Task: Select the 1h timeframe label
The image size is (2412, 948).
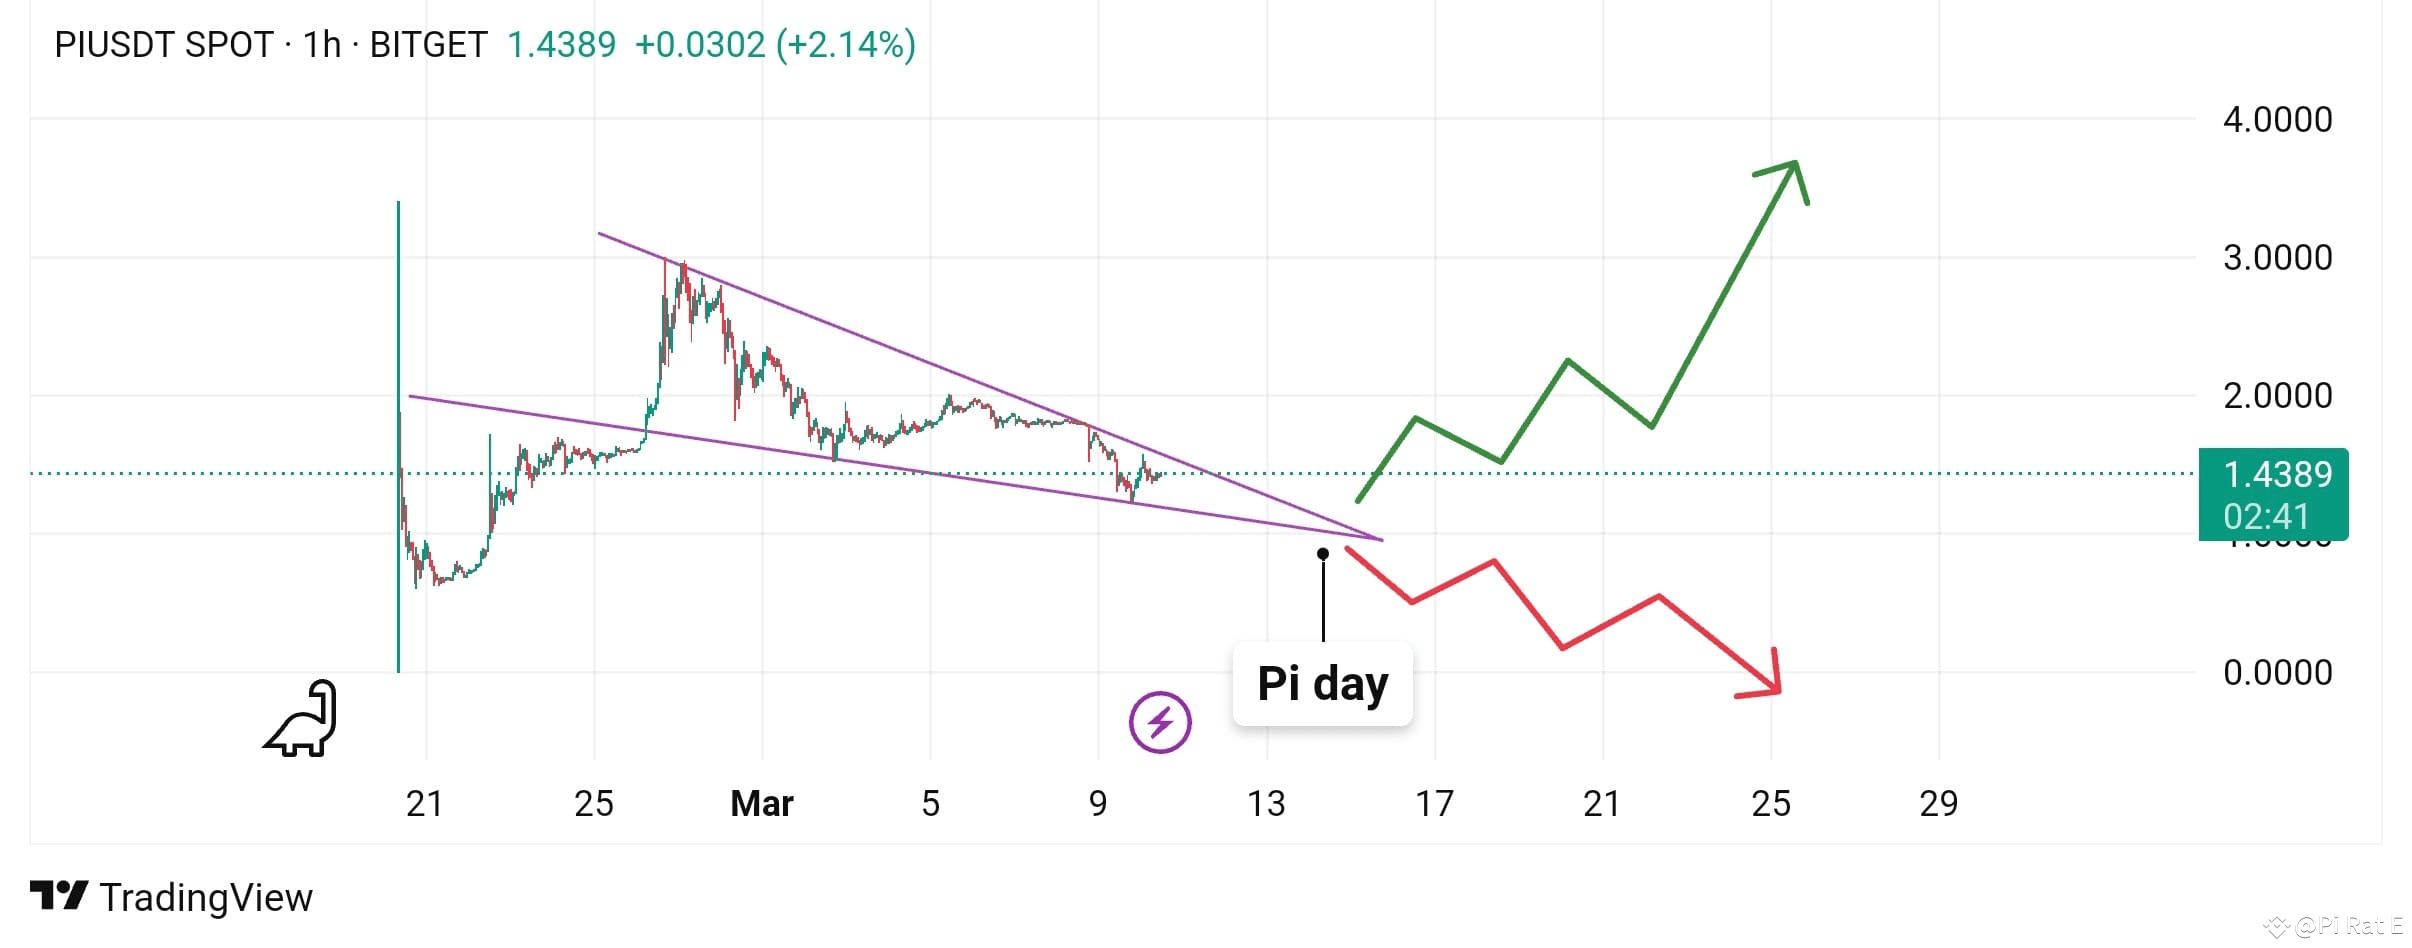Action: [322, 45]
